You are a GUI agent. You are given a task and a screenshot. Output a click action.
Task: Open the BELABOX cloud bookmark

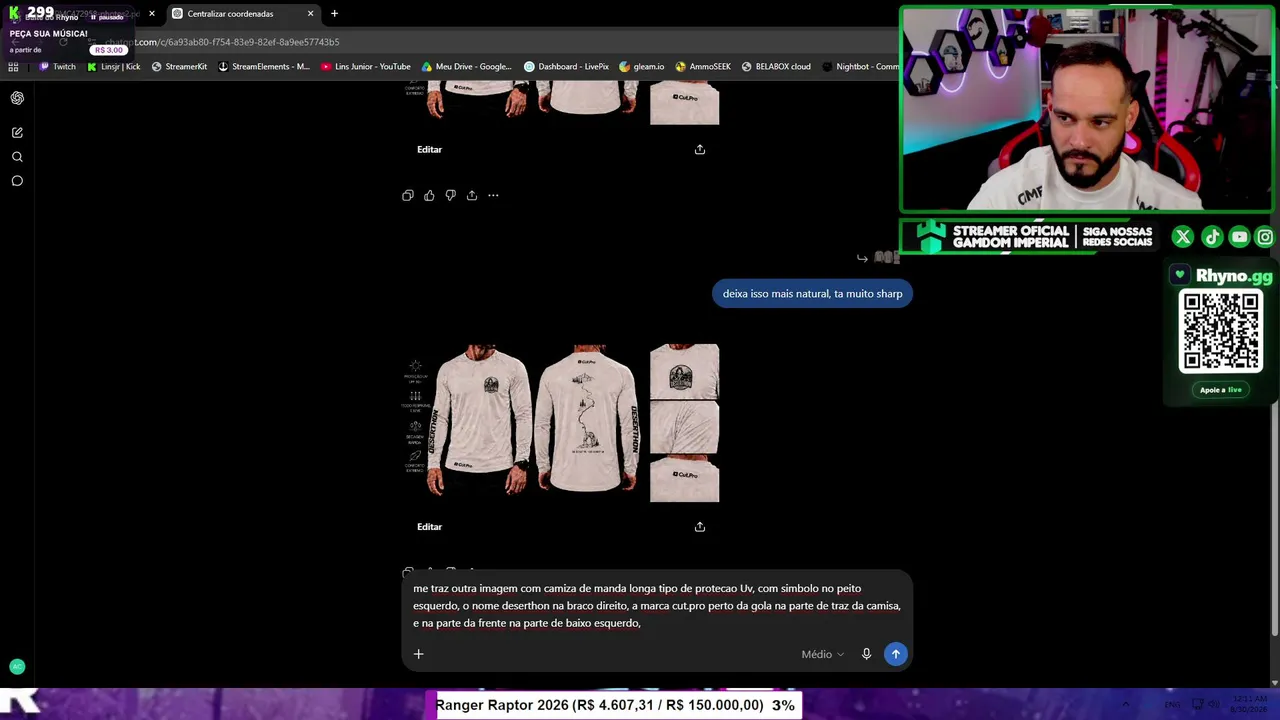[x=776, y=67]
